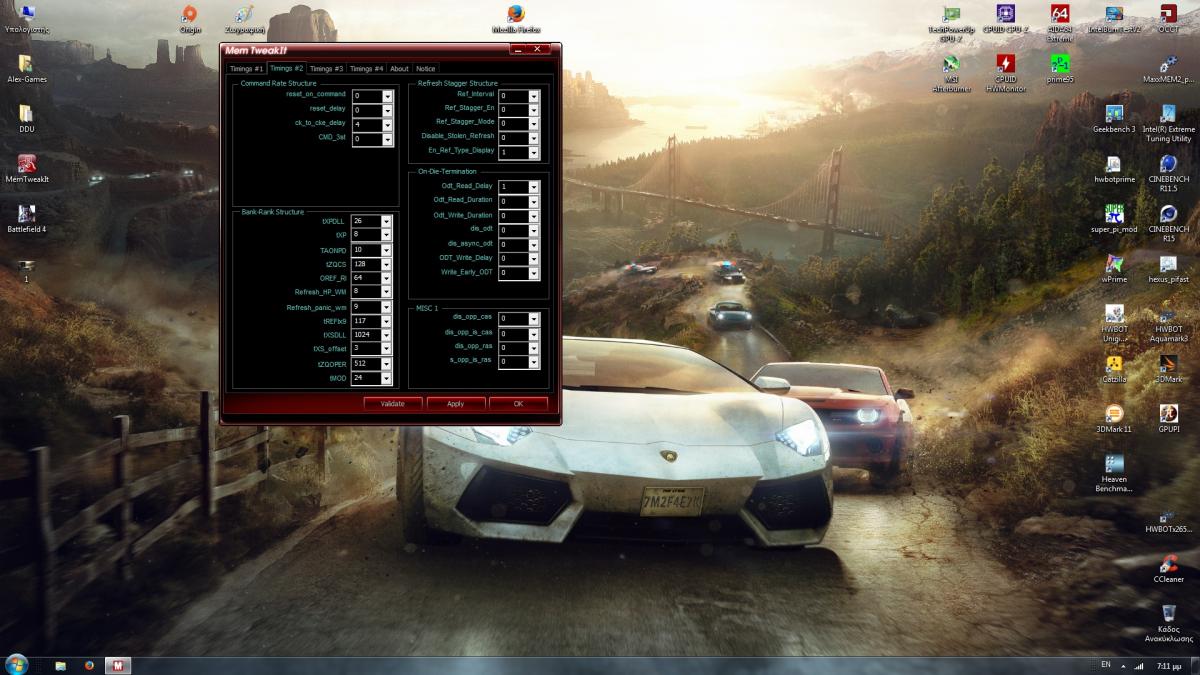Viewport: 1200px width, 675px height.
Task: Open the Mozilla Firefox desktop icon
Action: click(516, 20)
